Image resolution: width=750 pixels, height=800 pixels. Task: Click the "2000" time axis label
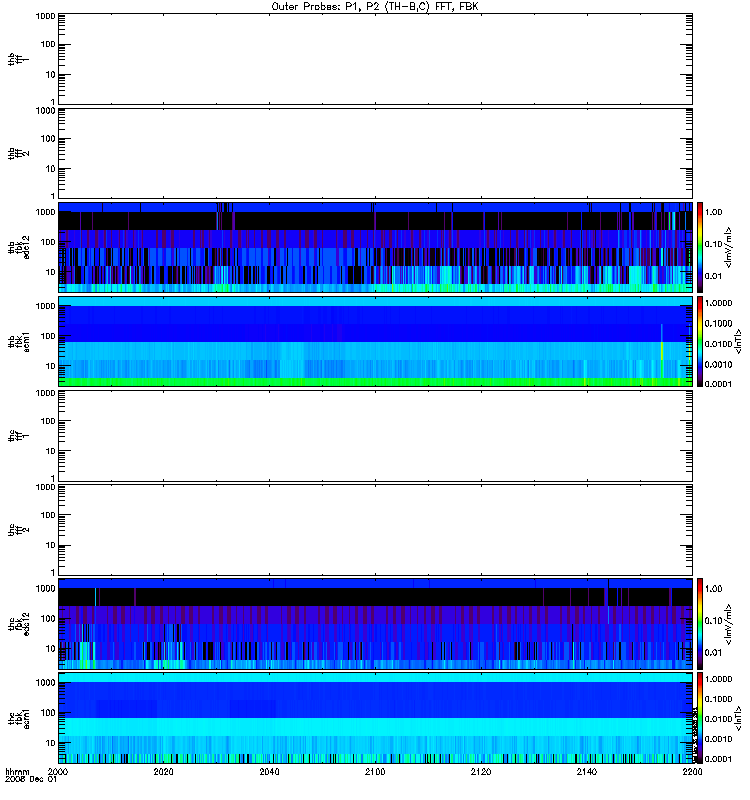click(58, 771)
